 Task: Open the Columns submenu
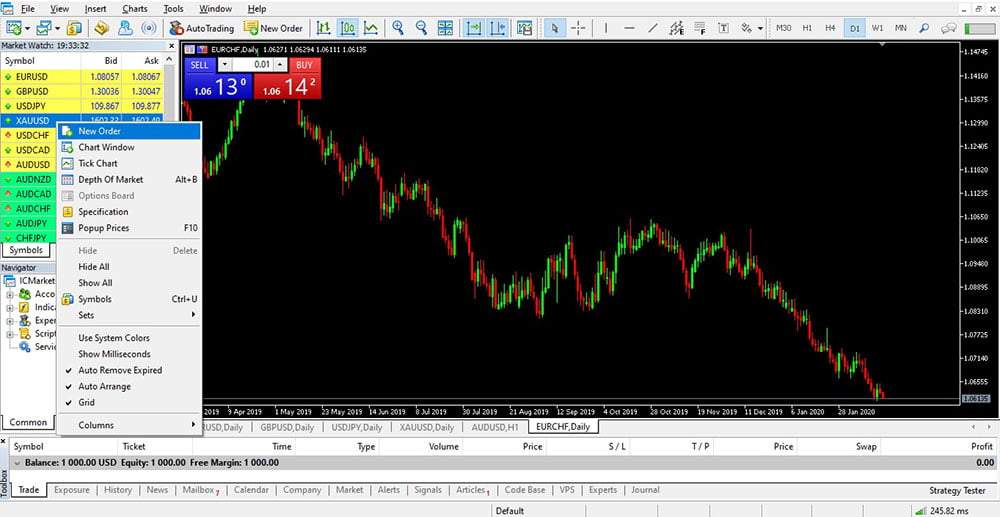coord(129,425)
